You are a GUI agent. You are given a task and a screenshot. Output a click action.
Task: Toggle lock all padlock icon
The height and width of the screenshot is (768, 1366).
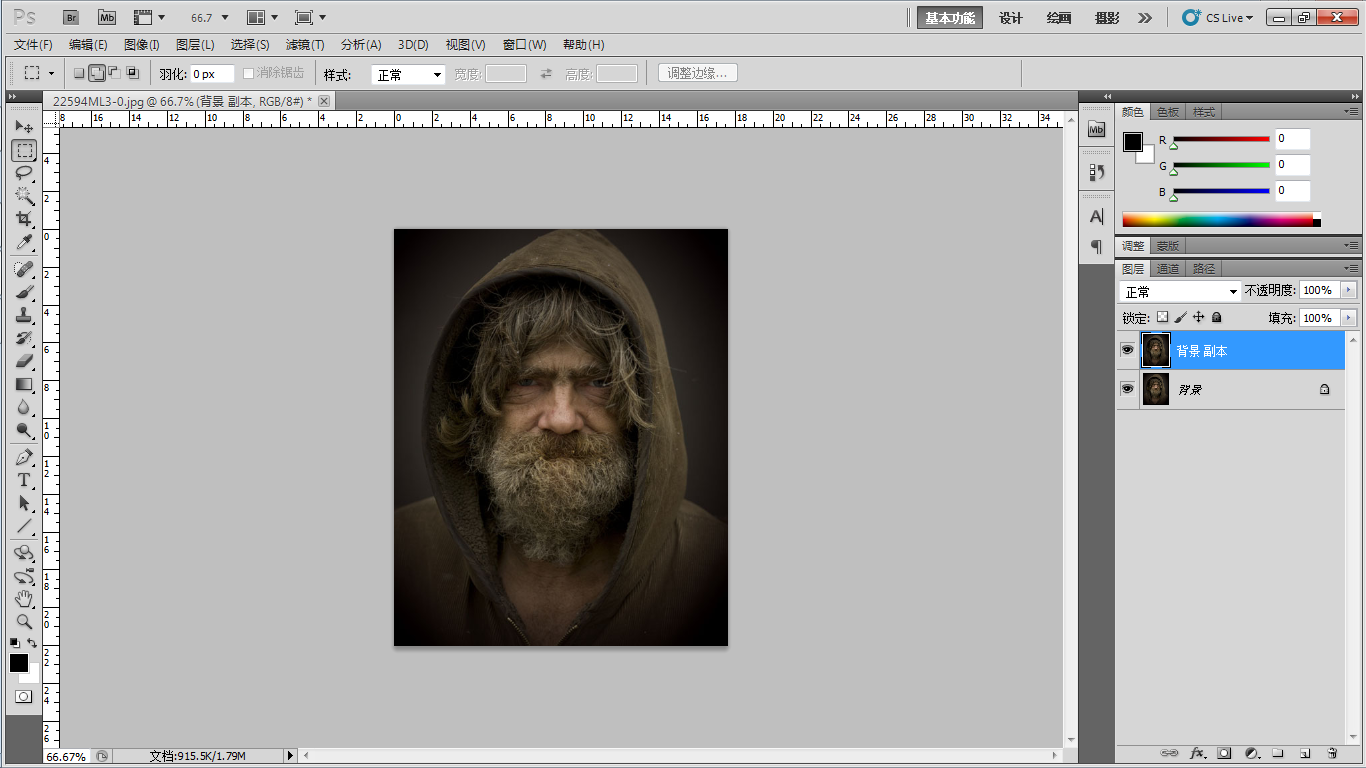point(1217,317)
